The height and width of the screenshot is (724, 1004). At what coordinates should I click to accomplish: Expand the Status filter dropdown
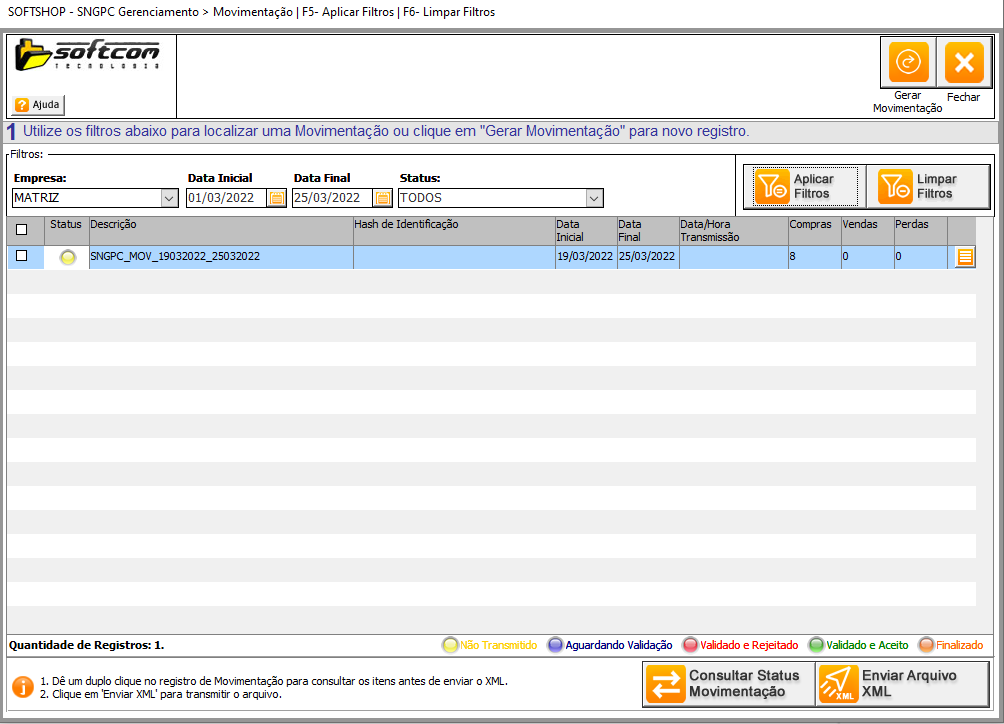pyautogui.click(x=594, y=198)
